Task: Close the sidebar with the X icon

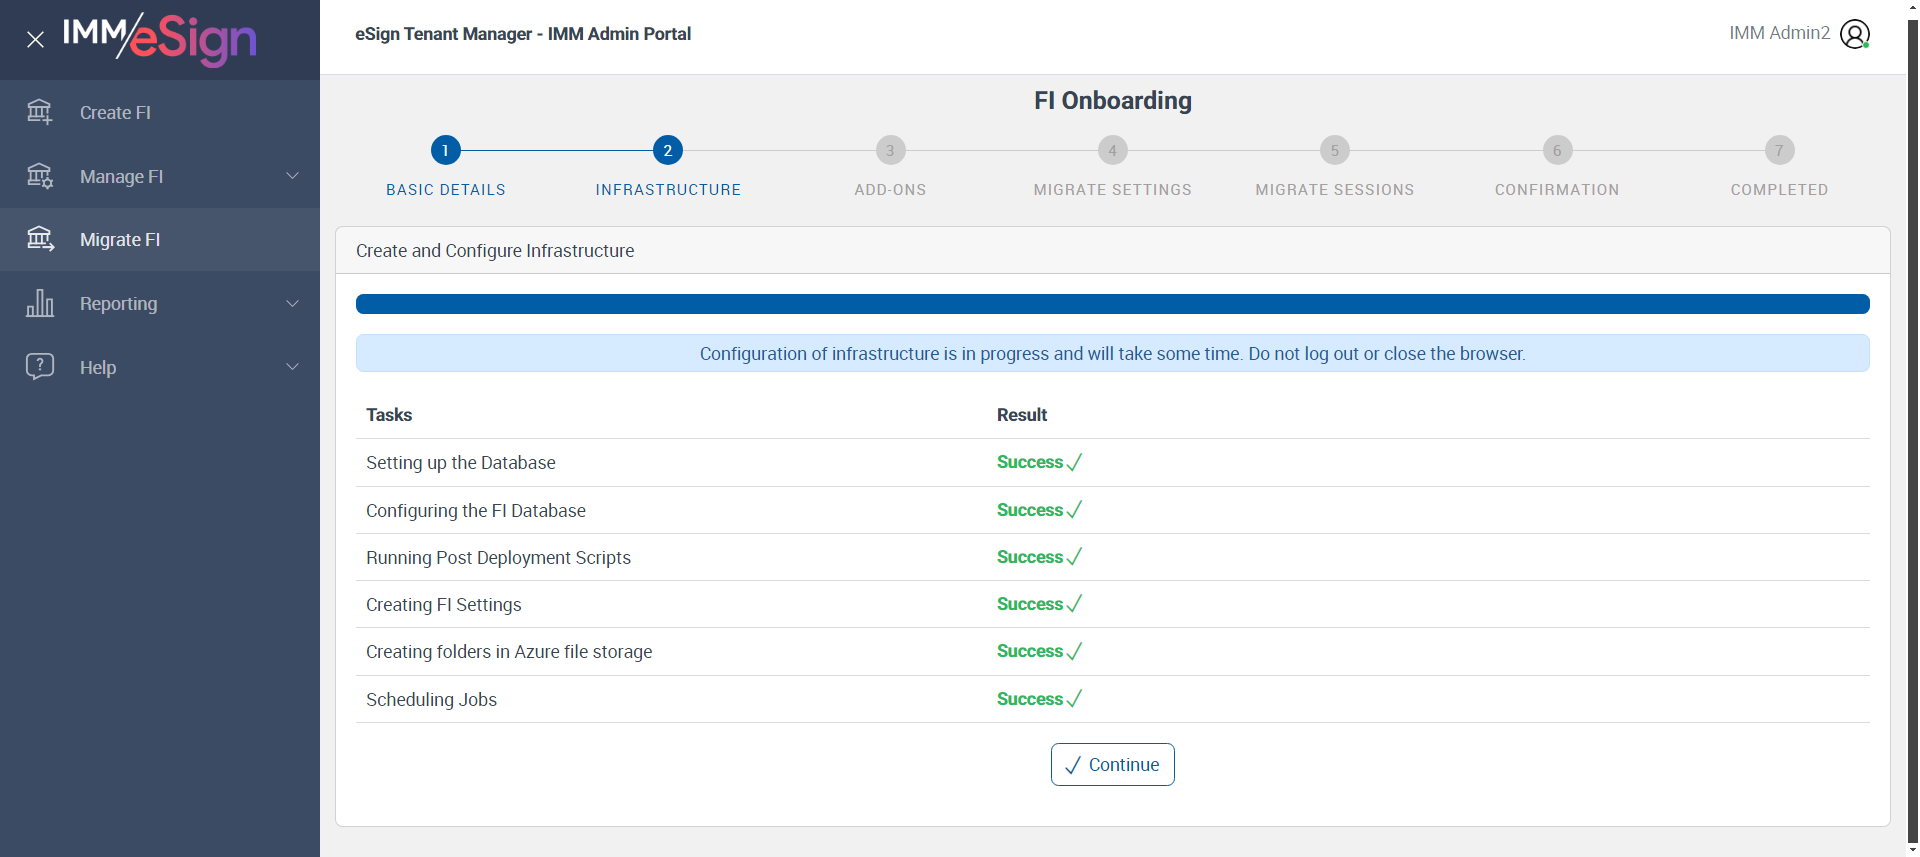Action: coord(35,40)
